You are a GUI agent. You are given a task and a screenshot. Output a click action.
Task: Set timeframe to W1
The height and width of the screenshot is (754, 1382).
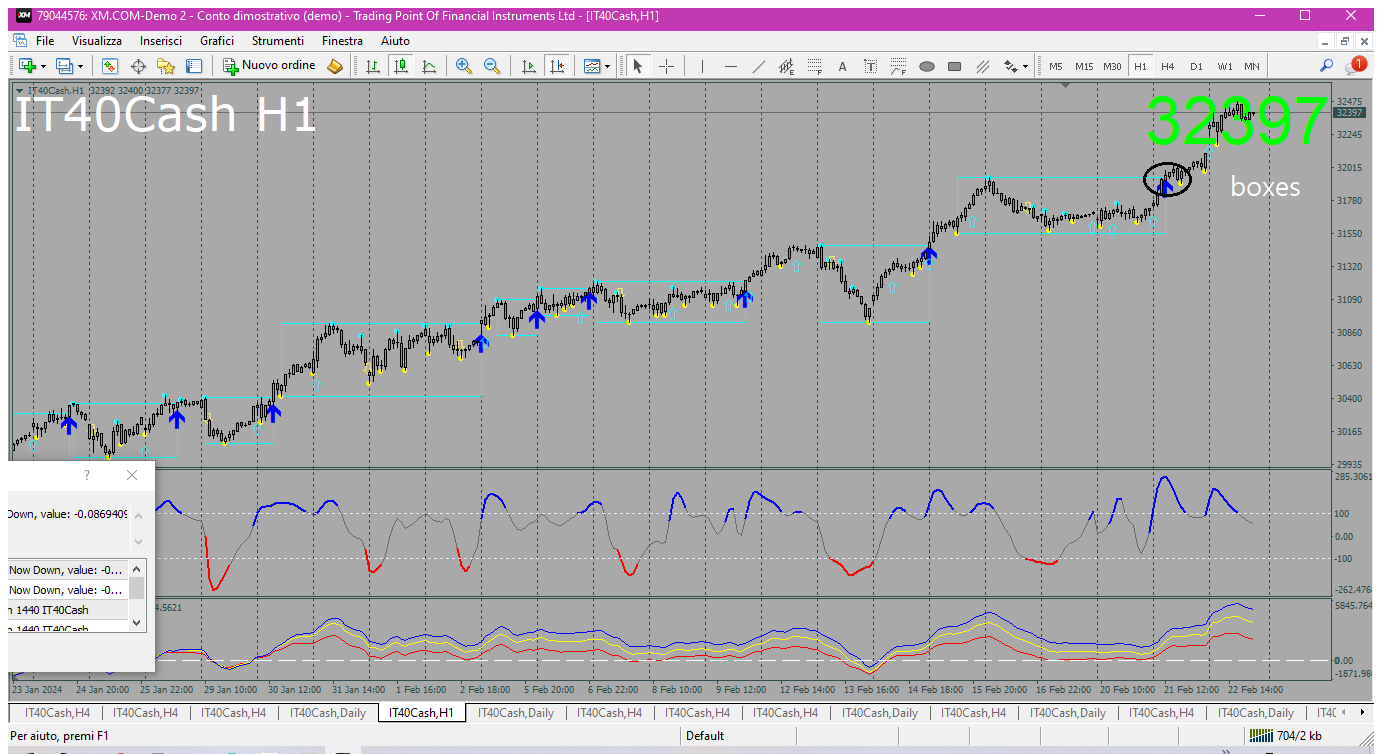tap(1225, 66)
